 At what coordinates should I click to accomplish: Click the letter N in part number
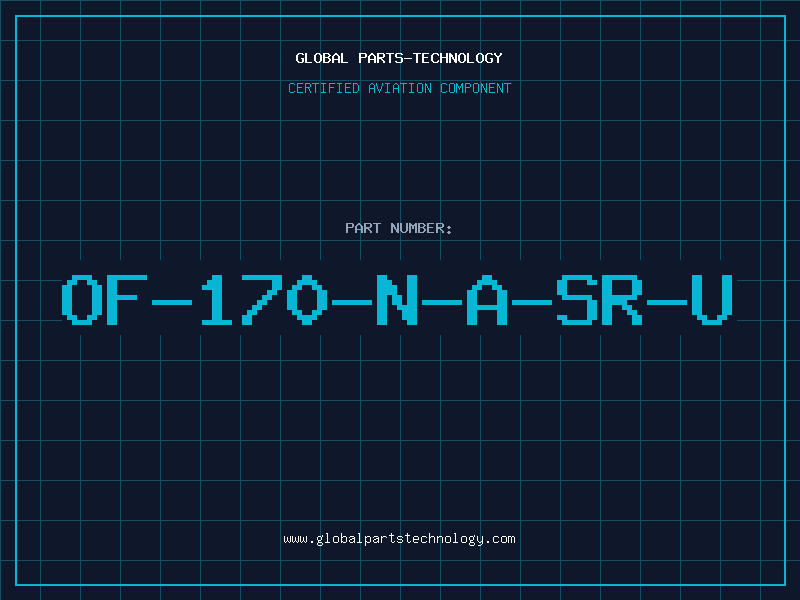coord(397,300)
